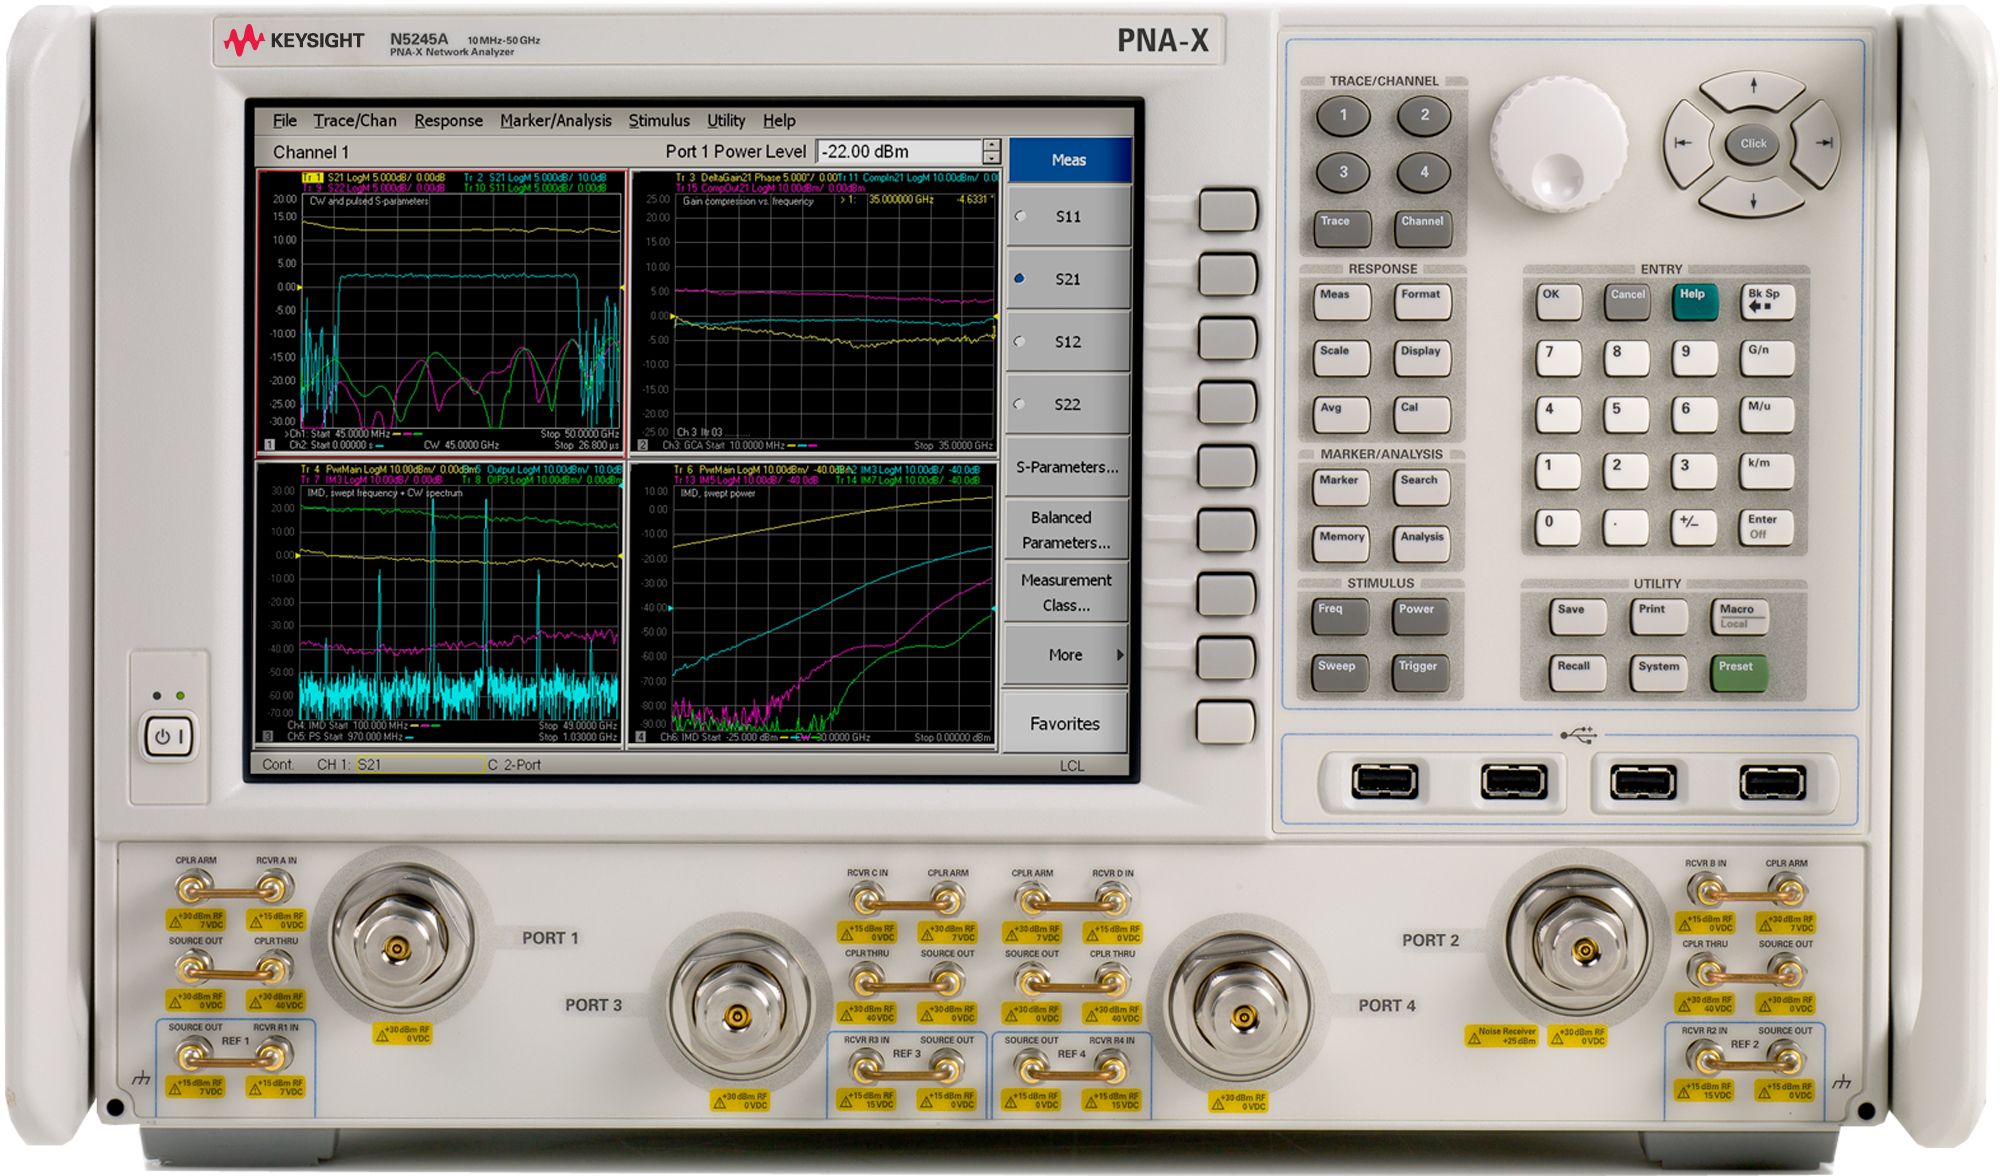Image resolution: width=2000 pixels, height=1176 pixels.
Task: Select the Gain compression vs. frequency plot
Action: click(814, 312)
